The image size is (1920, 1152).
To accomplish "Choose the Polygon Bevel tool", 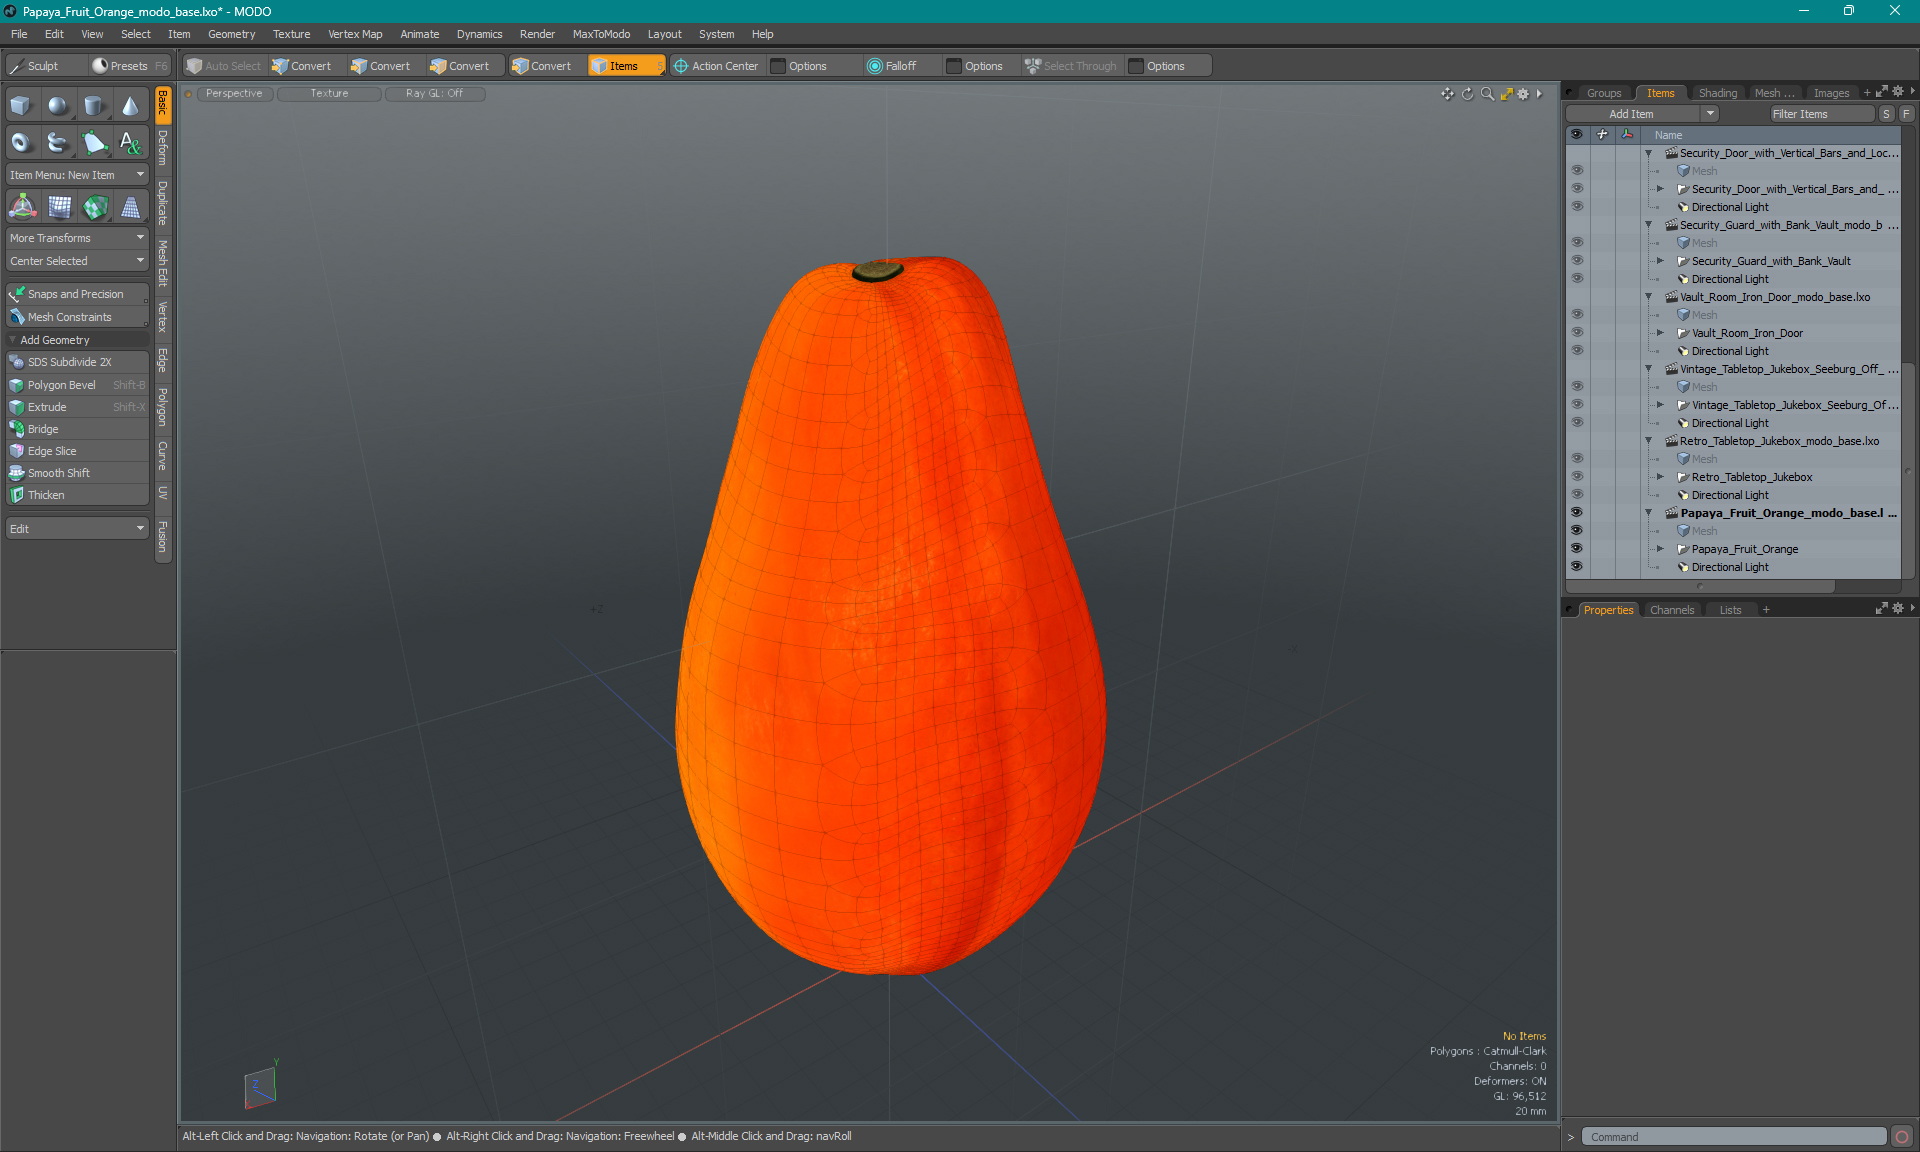I will coord(77,385).
